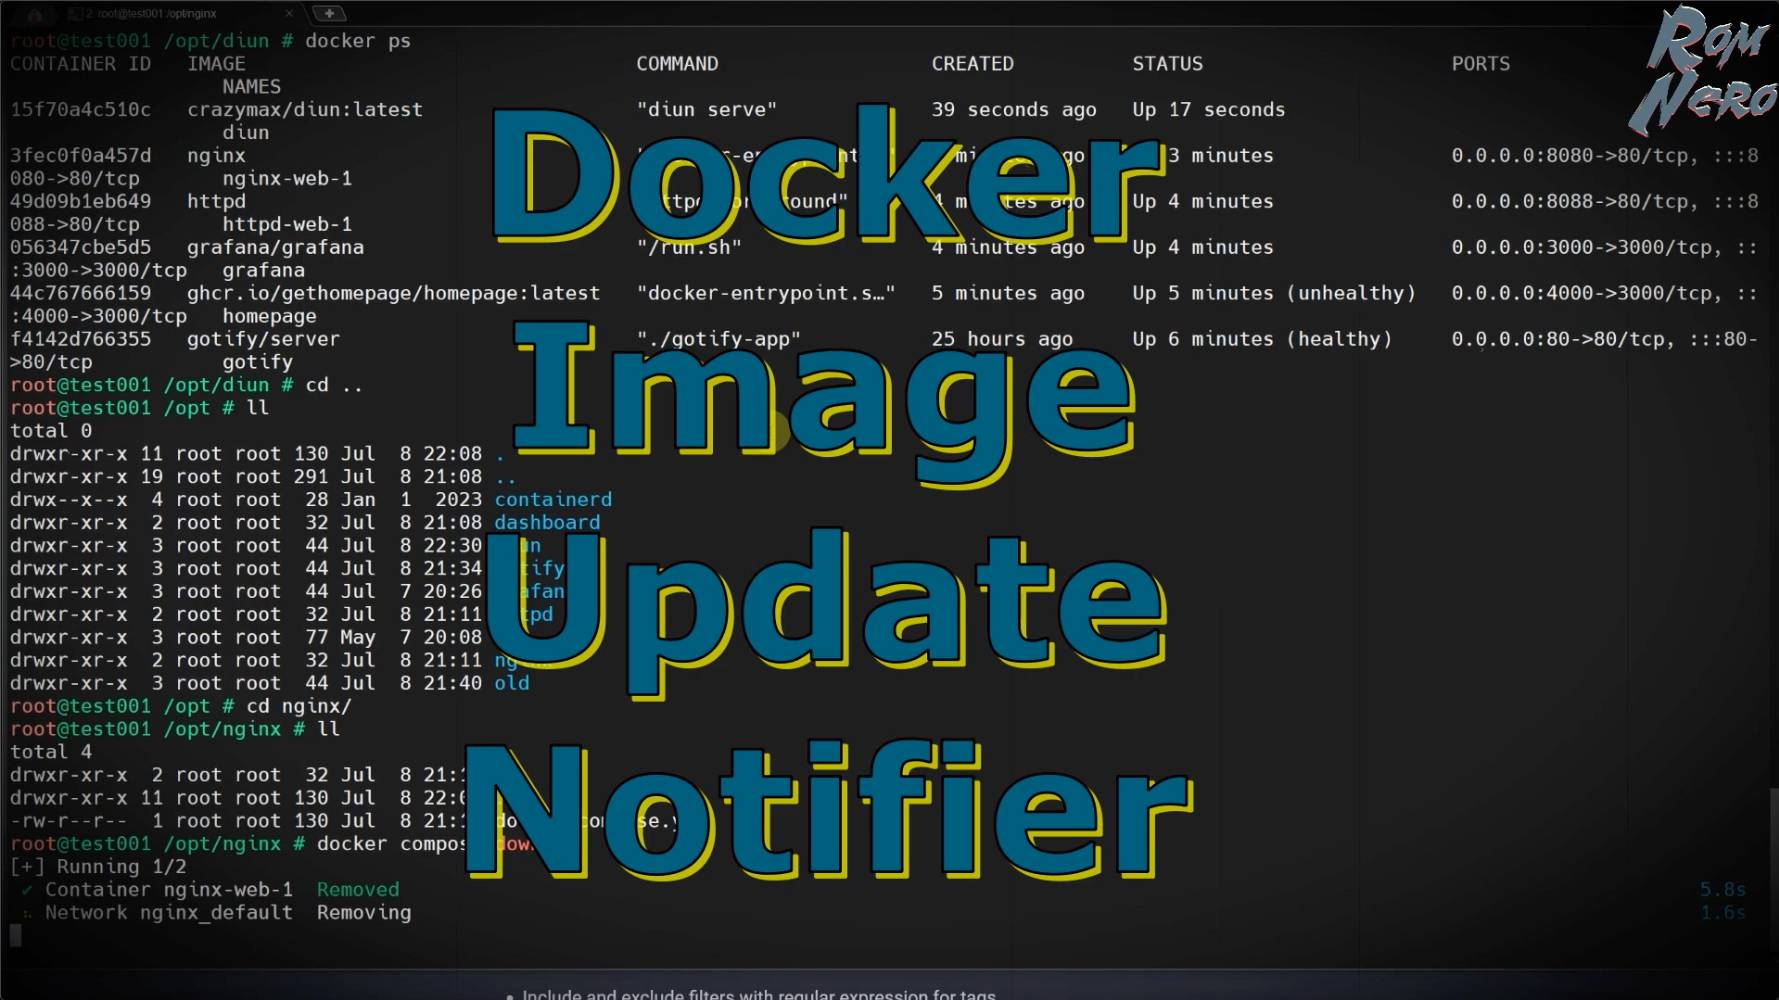This screenshot has height=1000, width=1779.
Task: Click 'Up 6 minutes (healthy)' status
Action: pos(1262,340)
